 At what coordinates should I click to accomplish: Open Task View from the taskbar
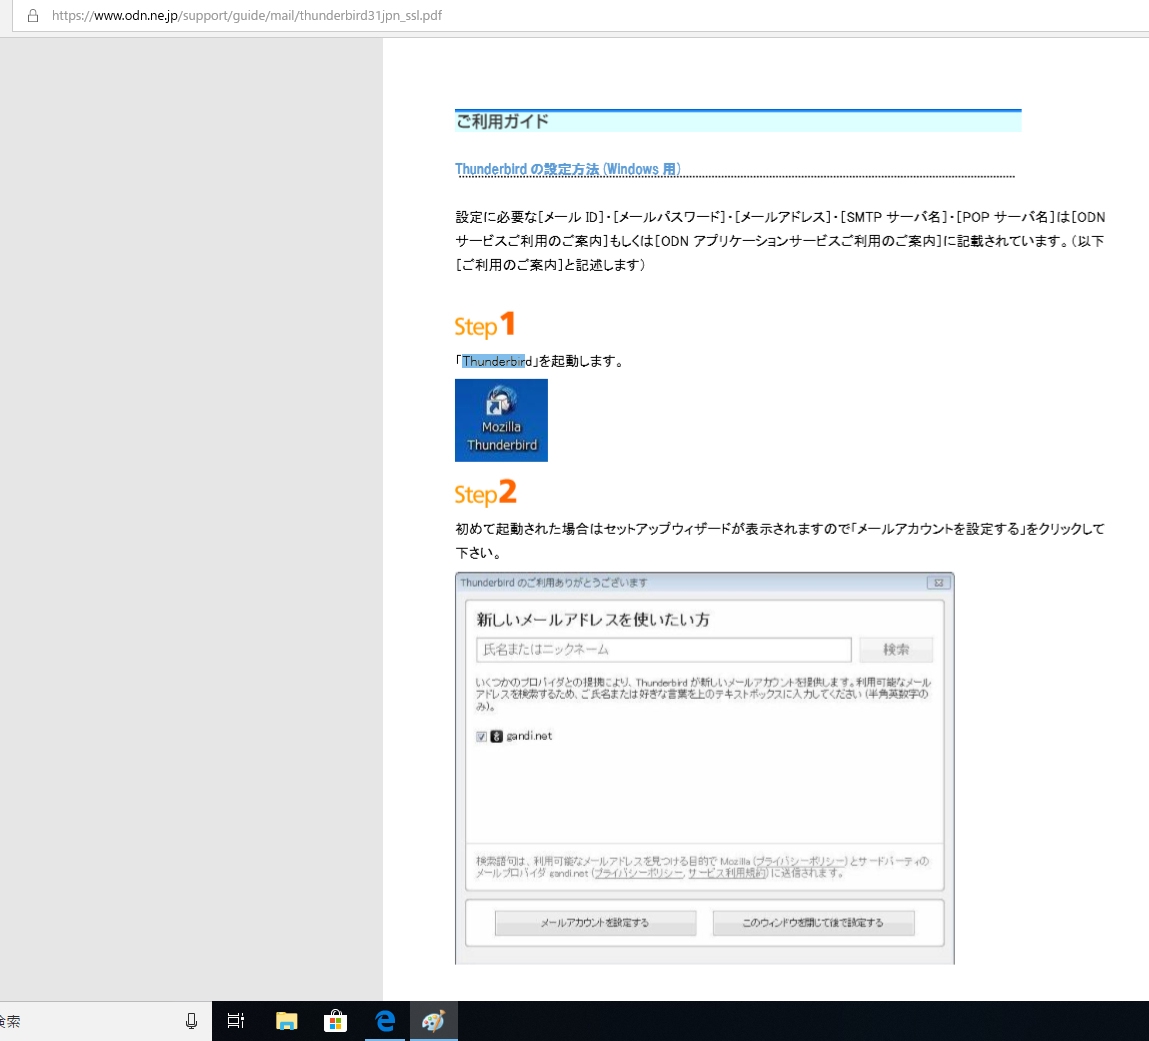click(236, 1020)
